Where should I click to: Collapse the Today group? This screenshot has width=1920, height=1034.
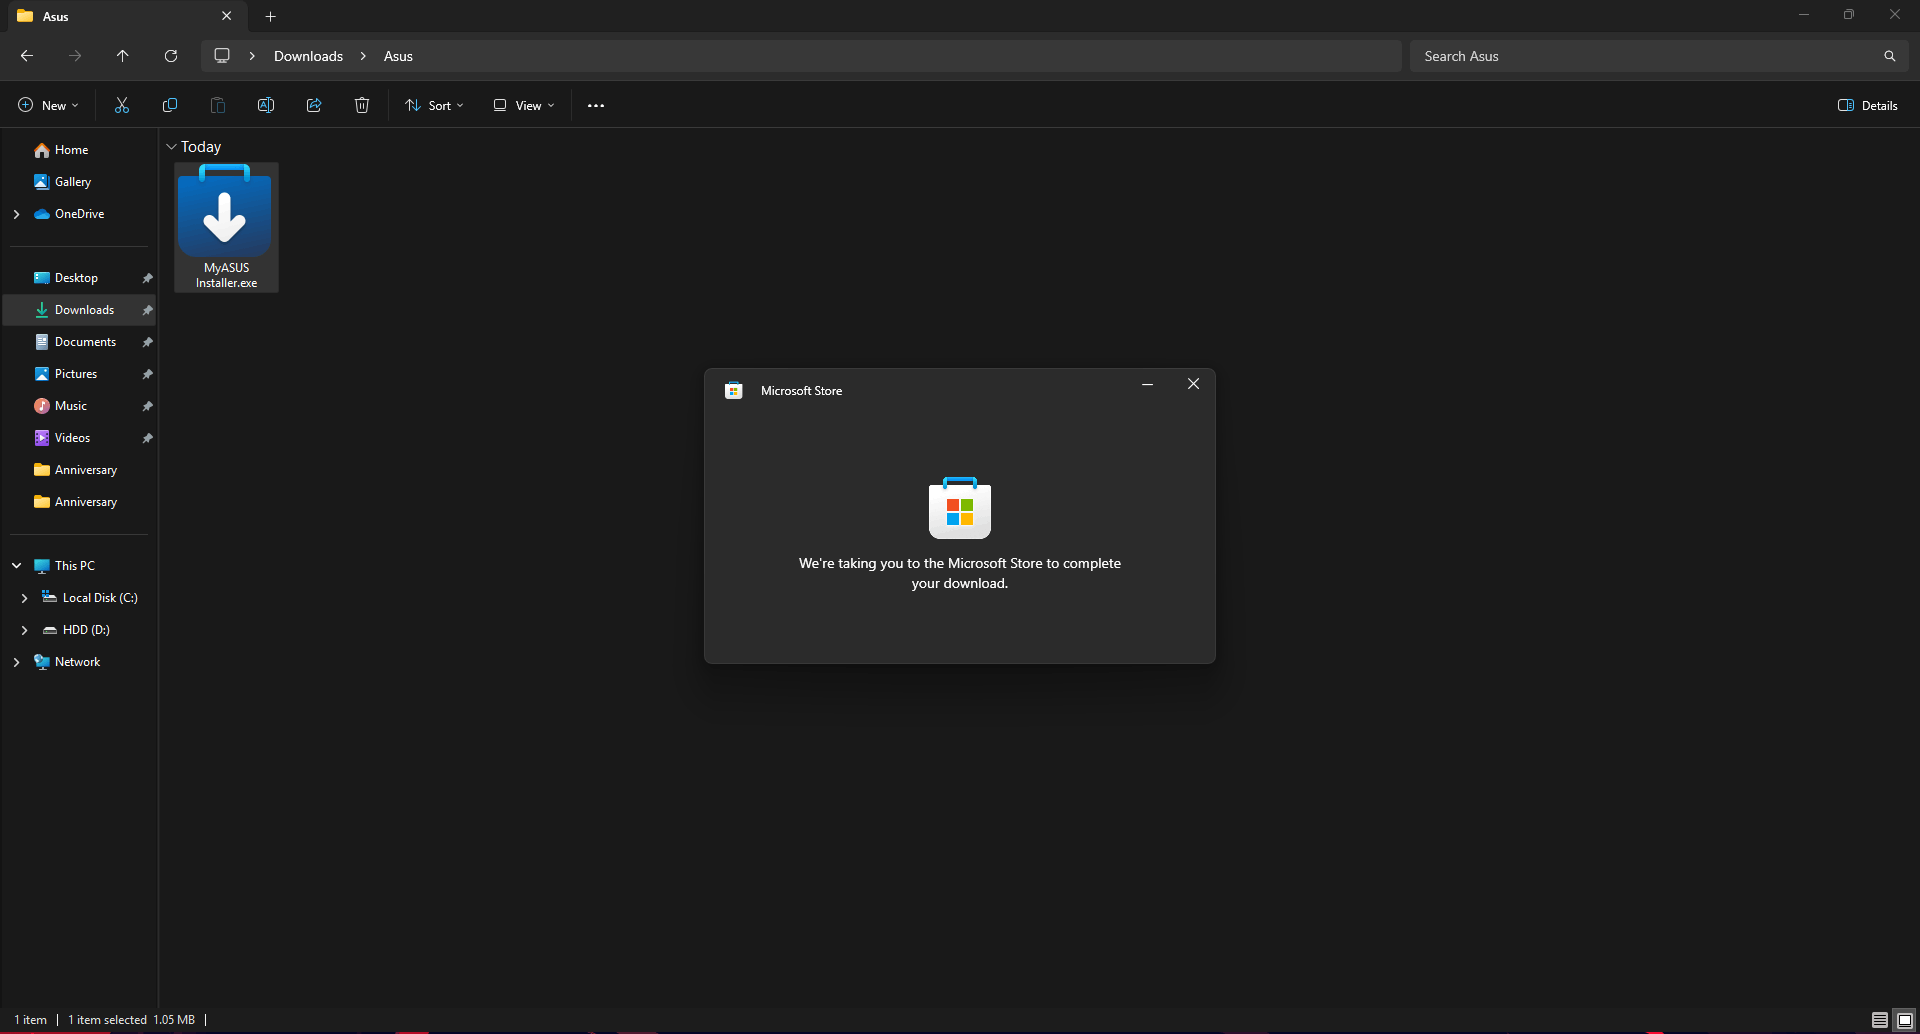coord(171,147)
